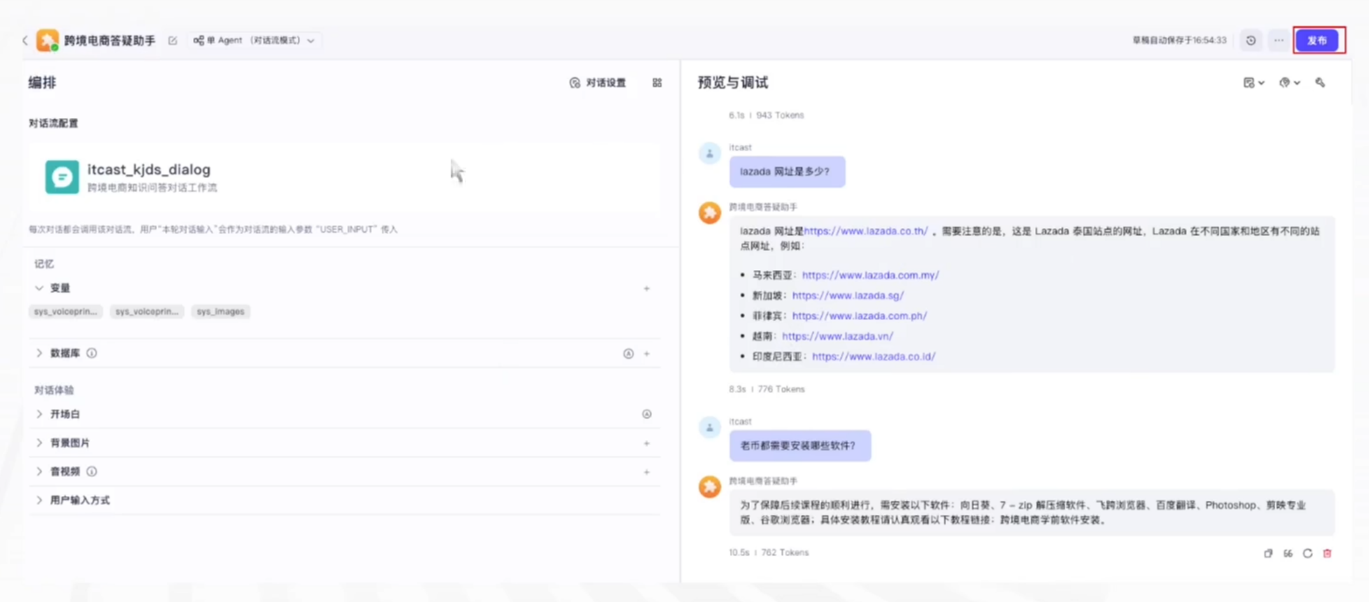The width and height of the screenshot is (1369, 602).
Task: Click the auto-add circle icon in 数据库 row
Action: click(628, 353)
